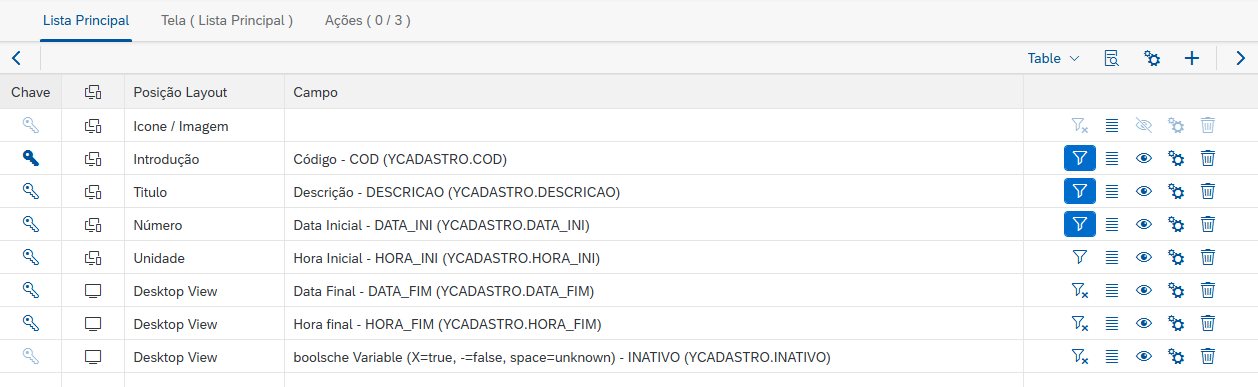
Task: Select Icone / Imagem layout cell
Action: 204,125
